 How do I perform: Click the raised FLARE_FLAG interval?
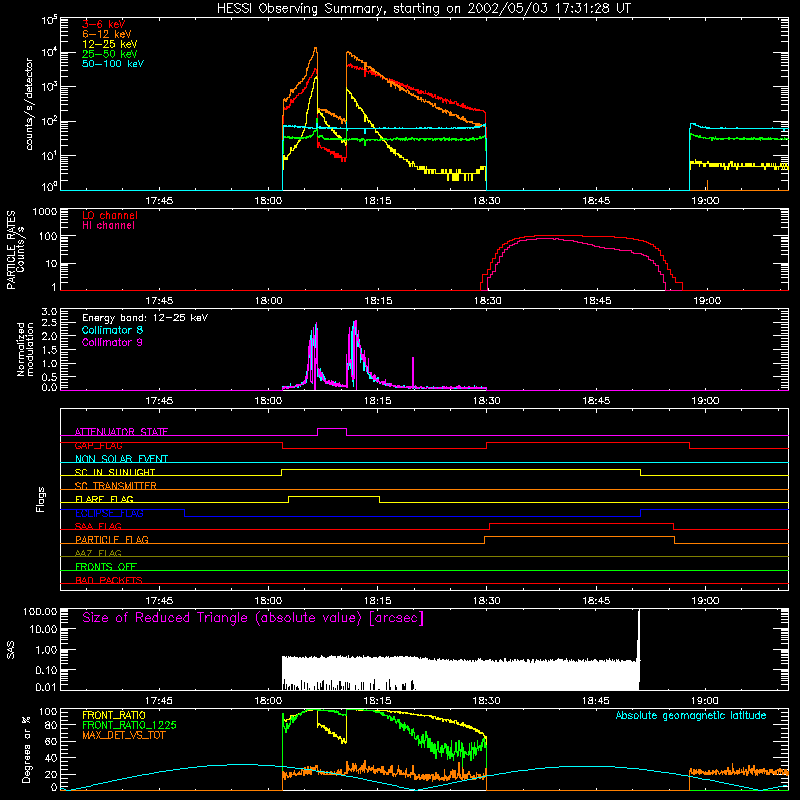[334, 496]
